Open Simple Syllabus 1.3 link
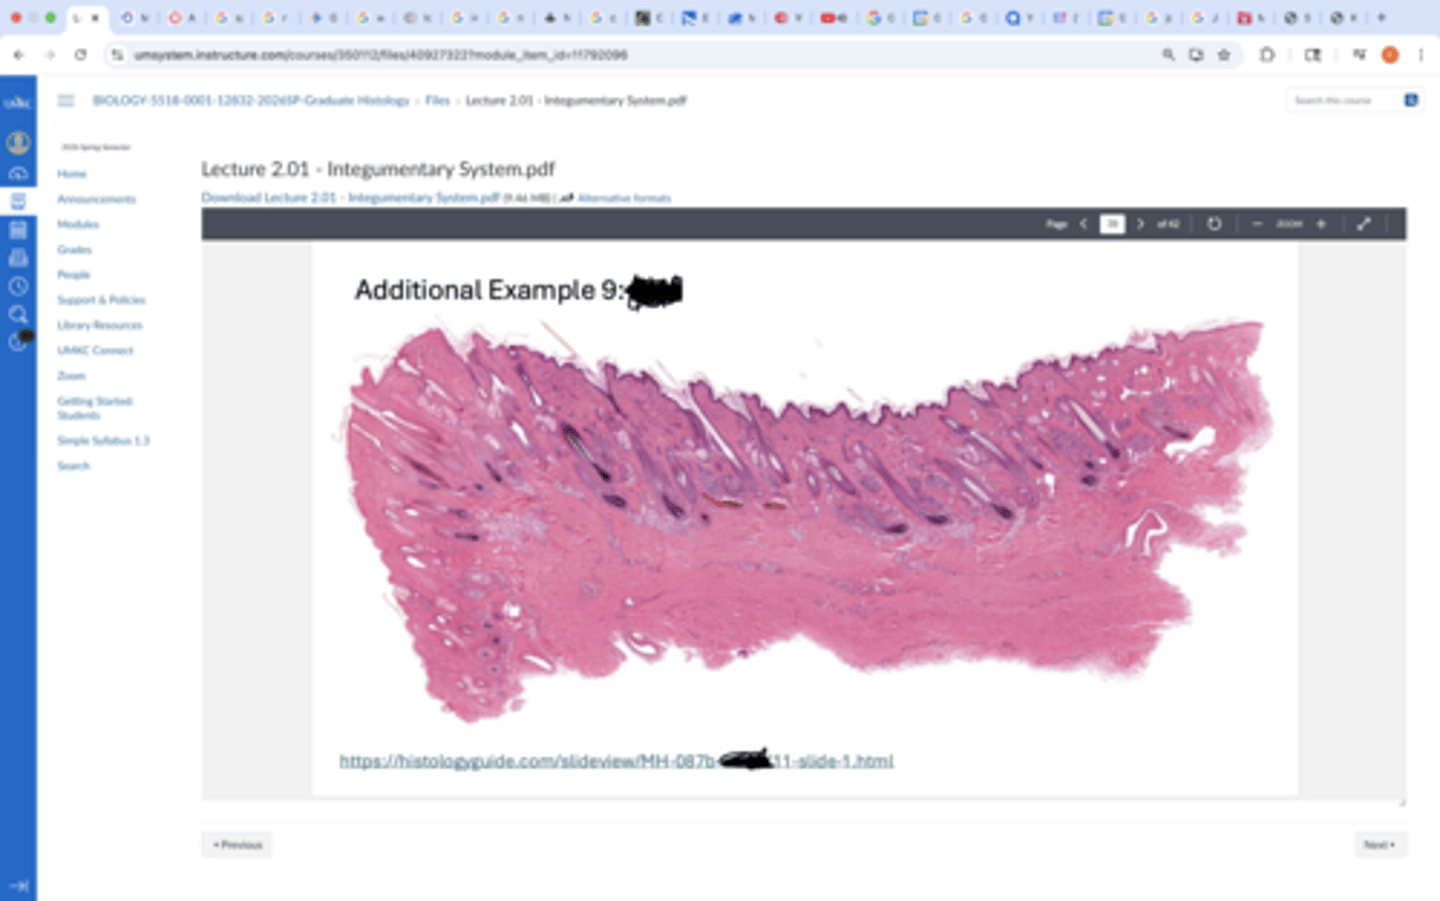Image resolution: width=1440 pixels, height=901 pixels. click(103, 440)
